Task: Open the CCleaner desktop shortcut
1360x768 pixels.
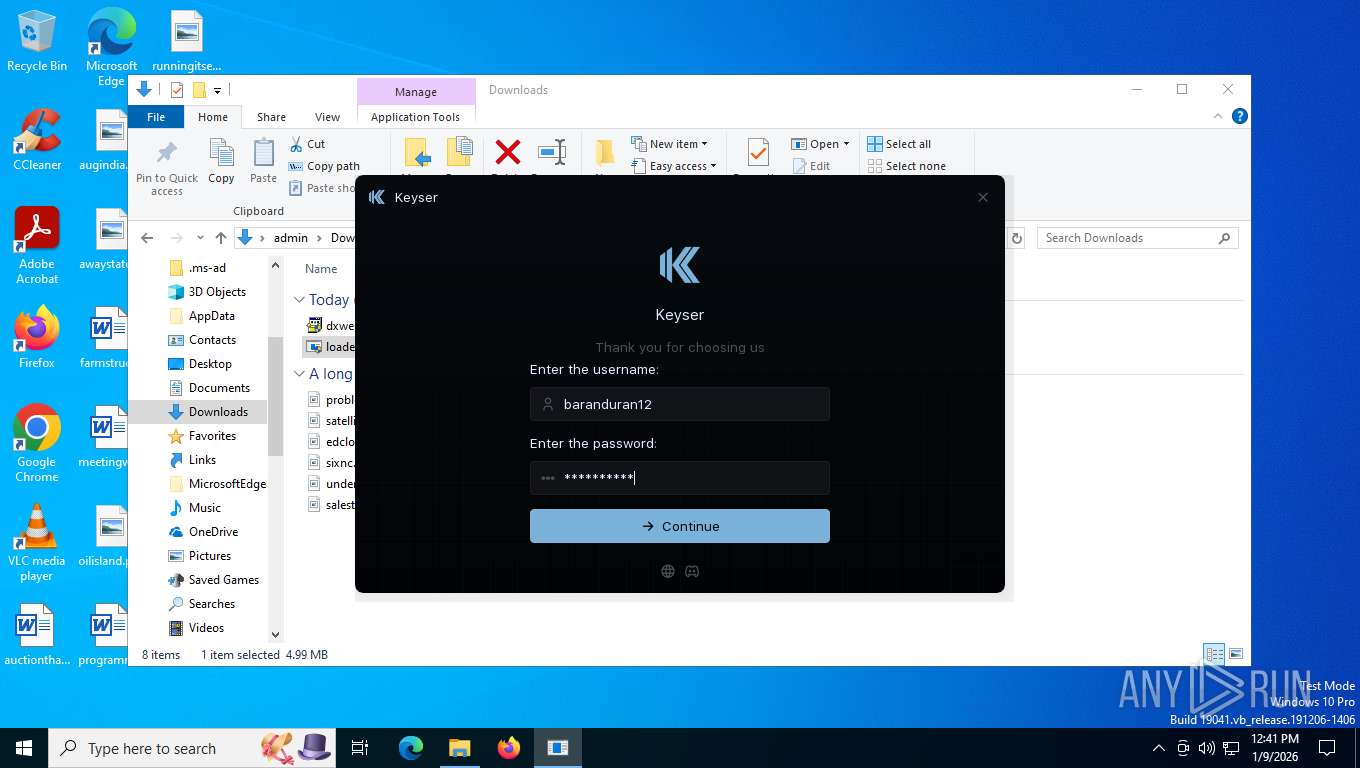Action: click(37, 140)
